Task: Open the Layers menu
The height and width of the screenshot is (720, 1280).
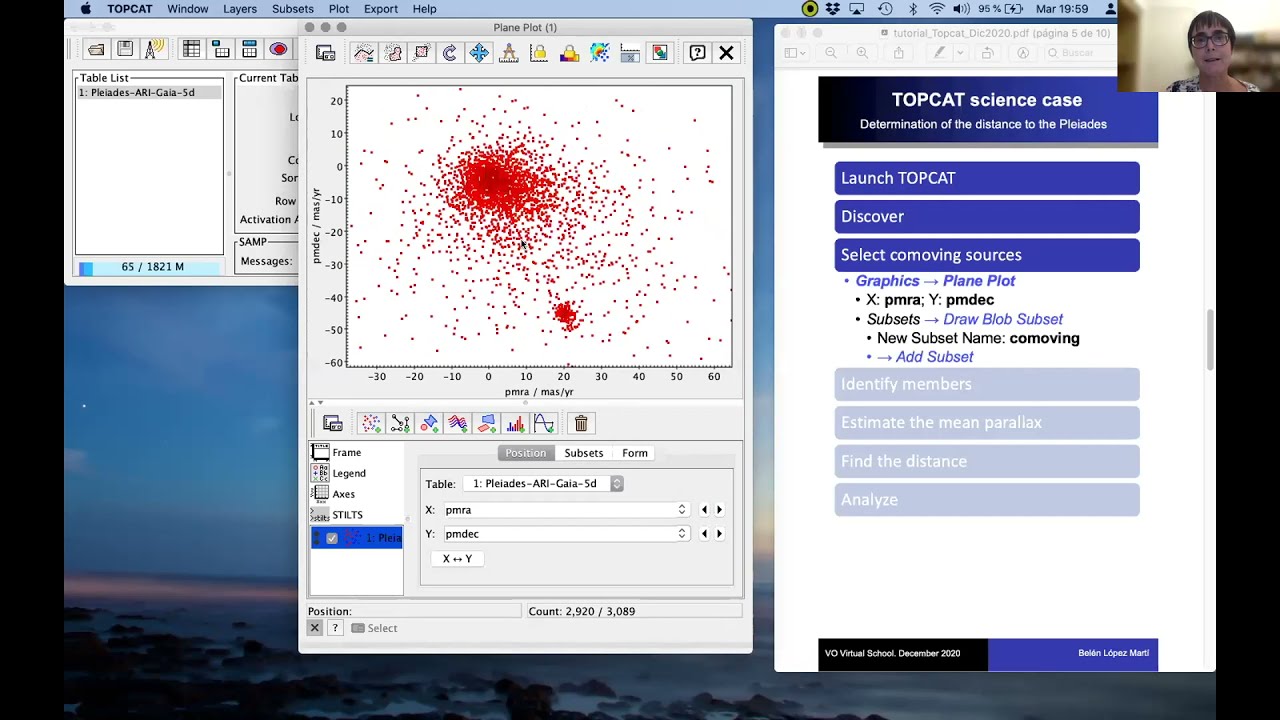Action: tap(240, 9)
